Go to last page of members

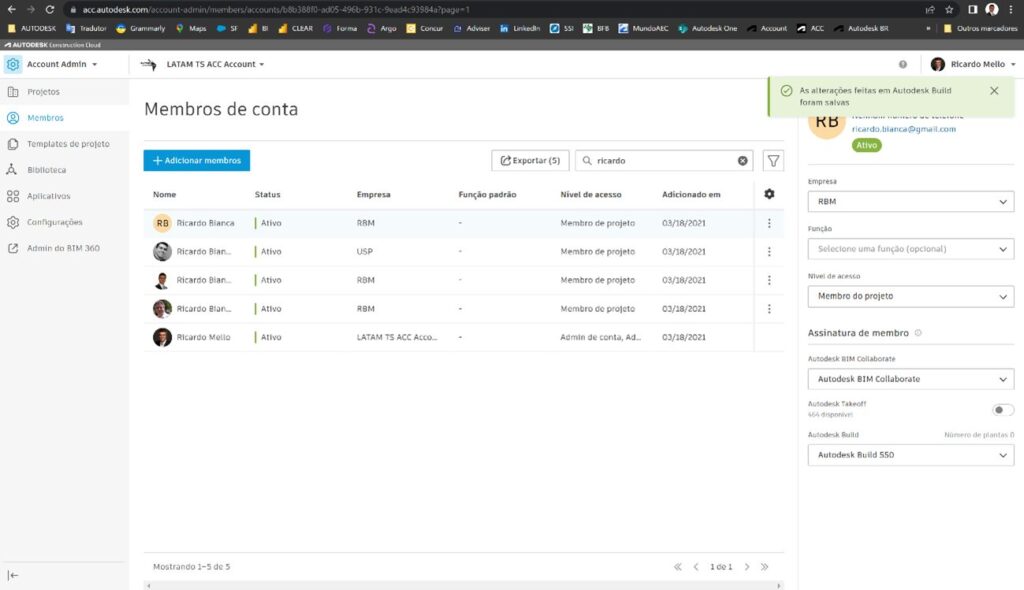(x=764, y=567)
